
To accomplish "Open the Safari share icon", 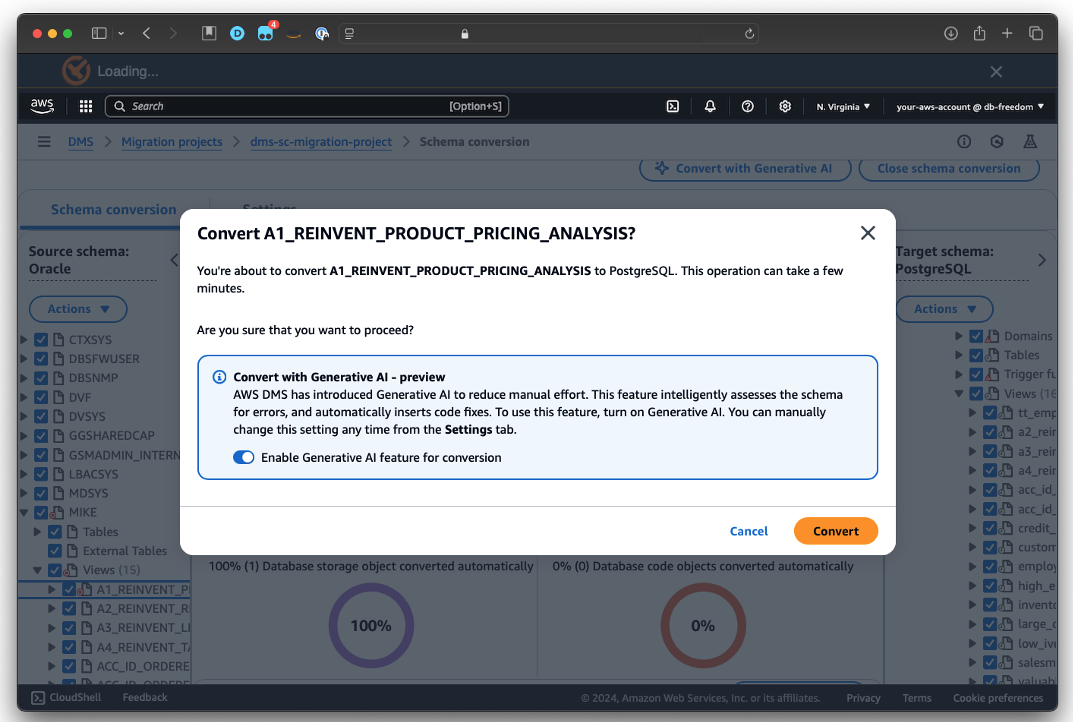I will (x=979, y=33).
